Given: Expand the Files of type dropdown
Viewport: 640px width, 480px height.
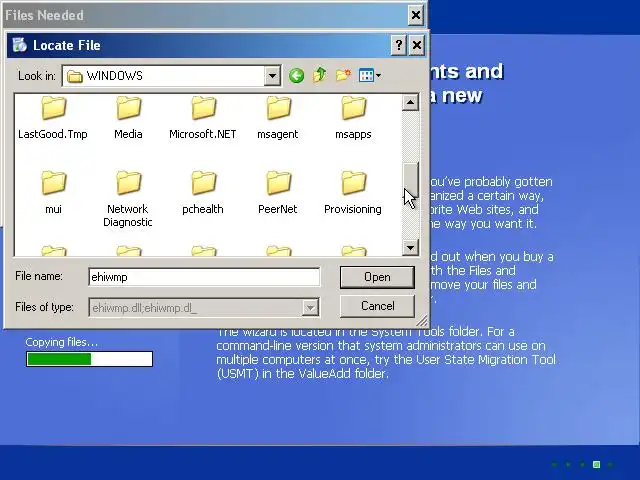Looking at the screenshot, I should pyautogui.click(x=310, y=308).
